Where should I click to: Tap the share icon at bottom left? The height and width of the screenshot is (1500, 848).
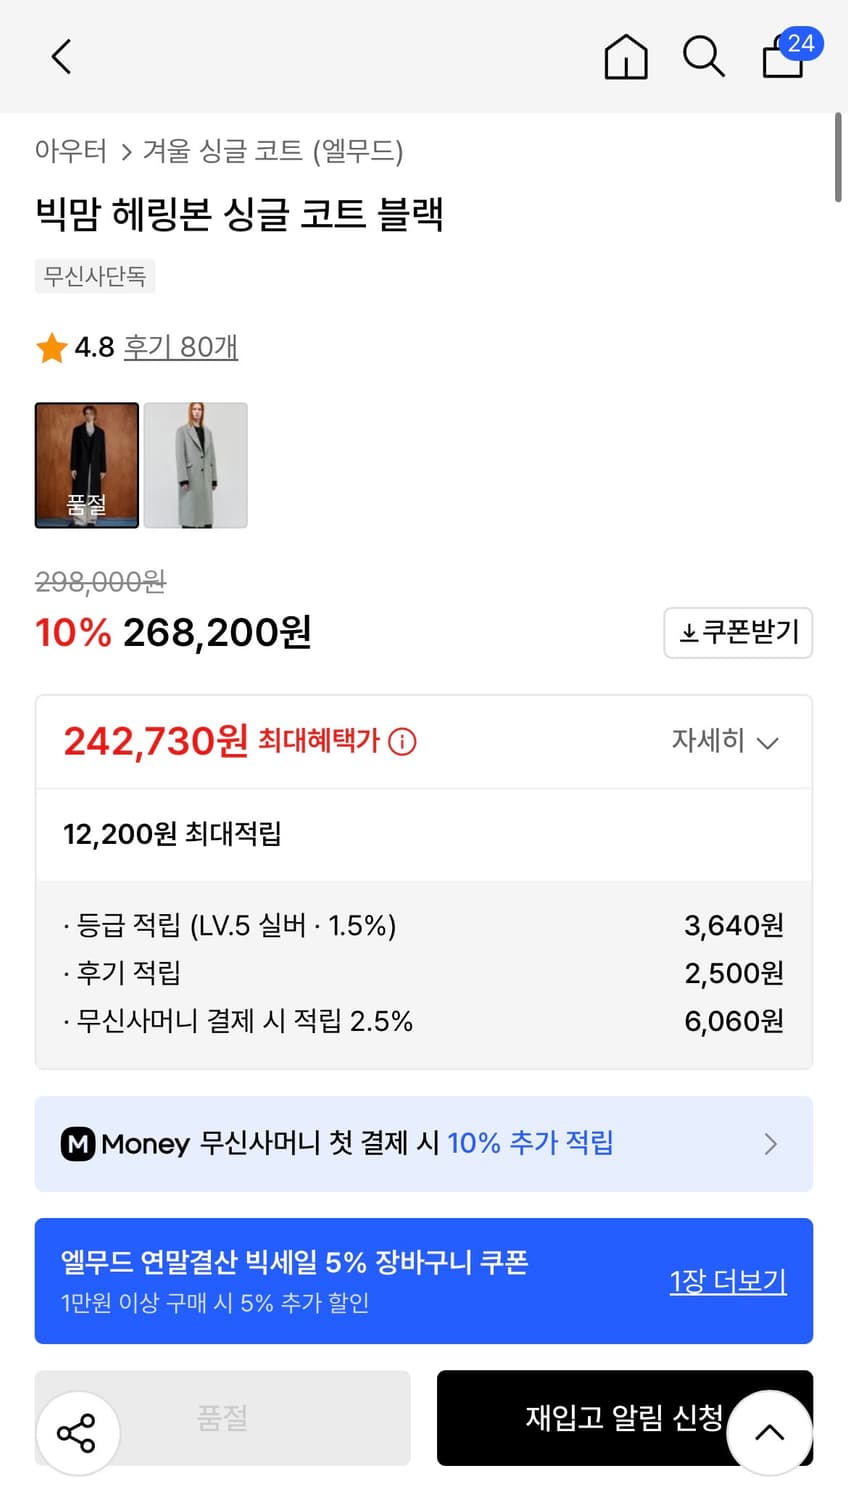tap(78, 1432)
